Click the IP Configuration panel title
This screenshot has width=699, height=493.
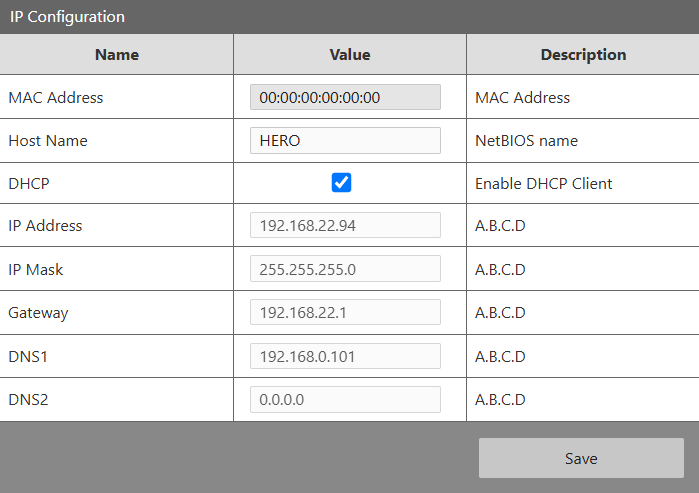pyautogui.click(x=67, y=17)
